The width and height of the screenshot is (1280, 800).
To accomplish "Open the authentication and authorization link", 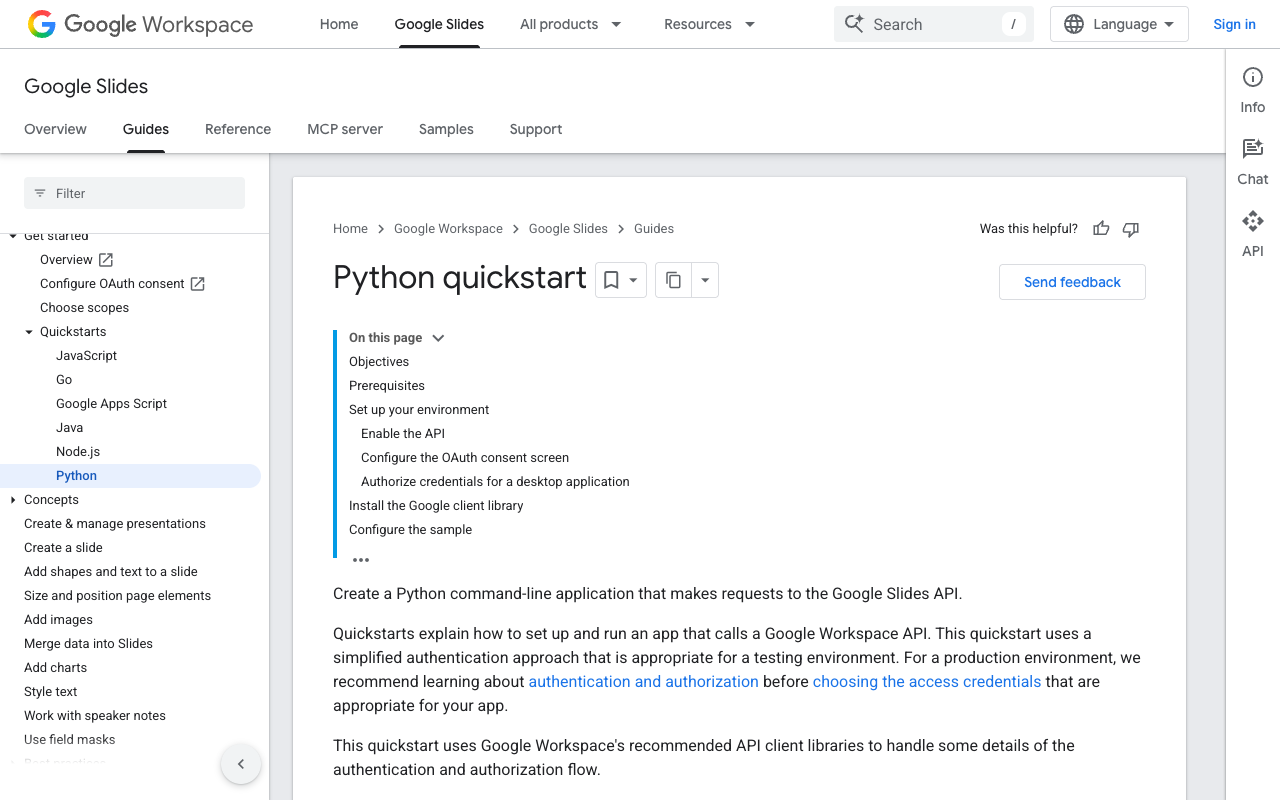I will click(x=644, y=682).
